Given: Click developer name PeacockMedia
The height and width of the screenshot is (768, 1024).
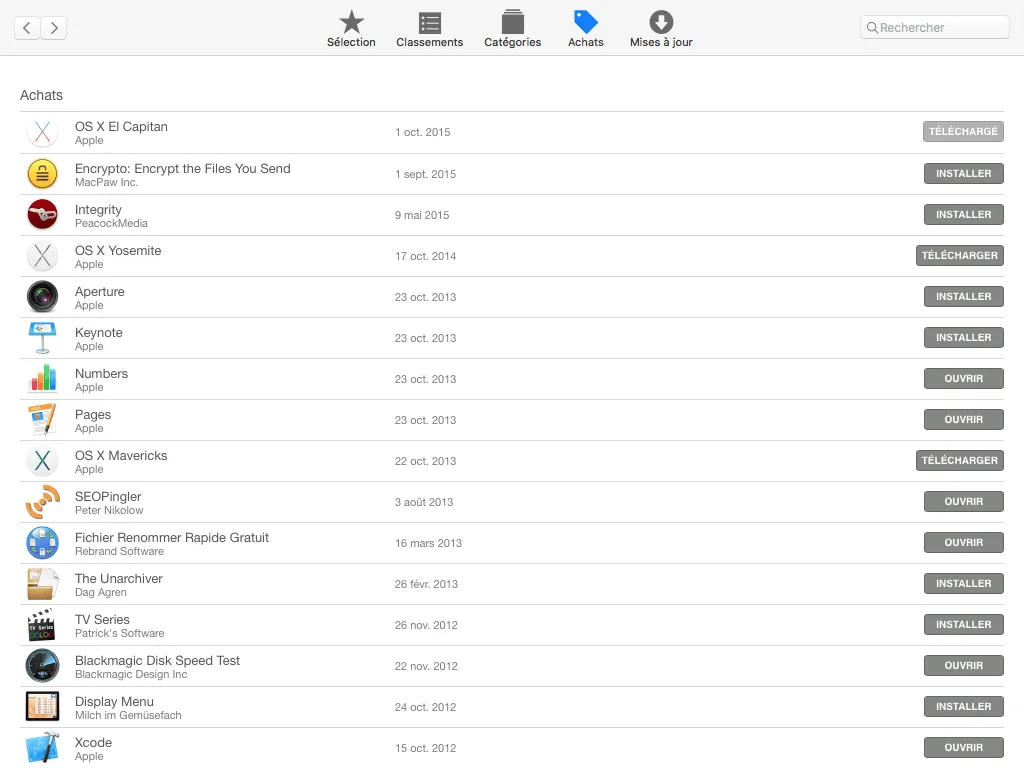Looking at the screenshot, I should click(x=111, y=223).
